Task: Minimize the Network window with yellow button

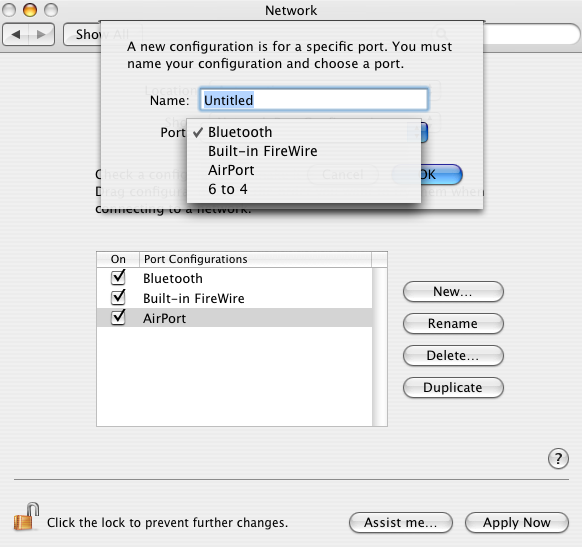Action: point(30,10)
